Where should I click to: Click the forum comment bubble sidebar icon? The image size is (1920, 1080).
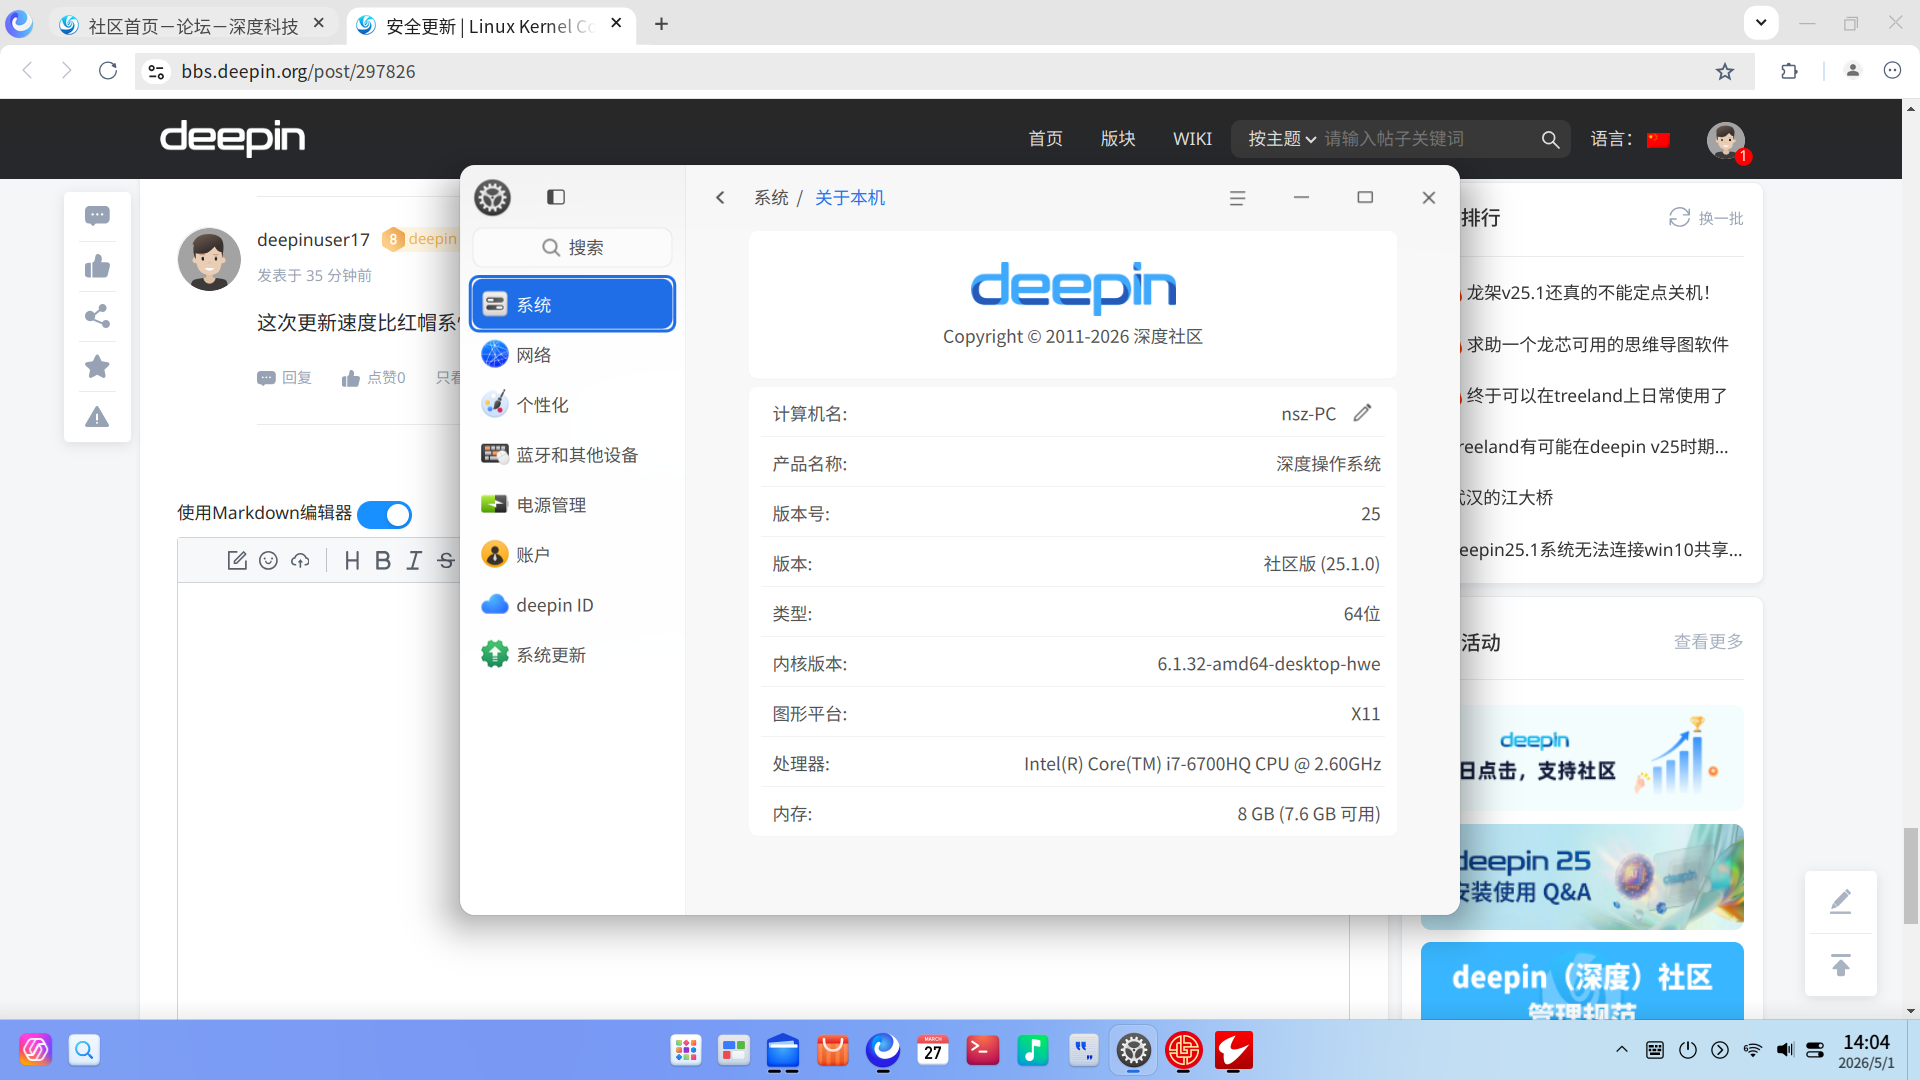[97, 216]
